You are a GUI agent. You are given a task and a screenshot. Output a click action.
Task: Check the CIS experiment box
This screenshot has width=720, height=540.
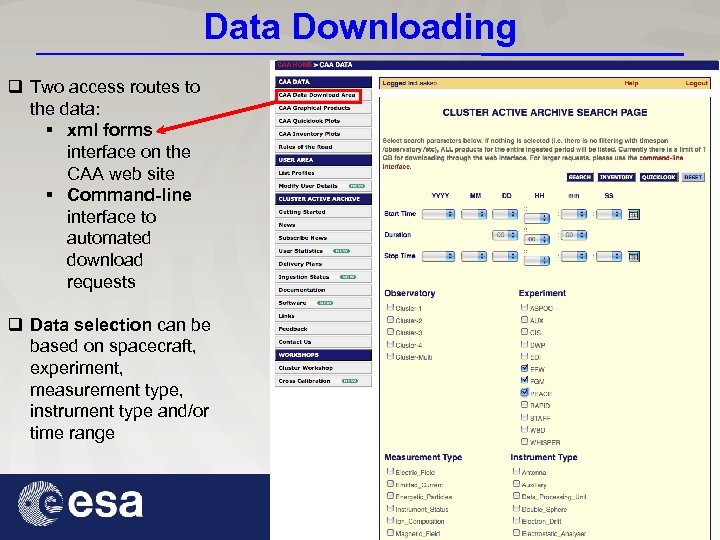click(524, 332)
